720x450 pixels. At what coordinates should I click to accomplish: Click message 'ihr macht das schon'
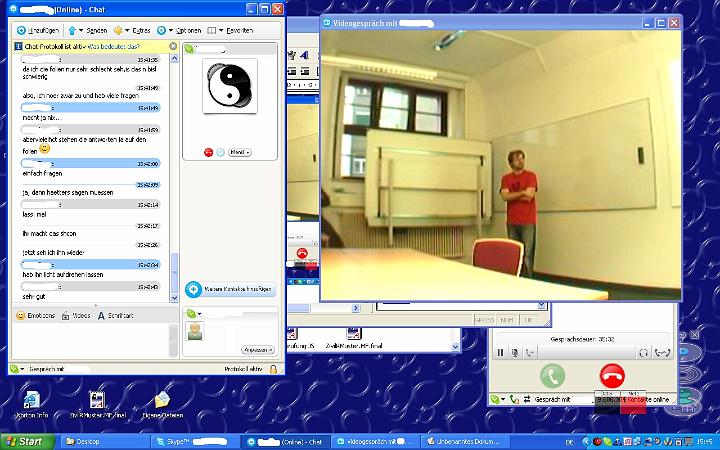click(49, 233)
